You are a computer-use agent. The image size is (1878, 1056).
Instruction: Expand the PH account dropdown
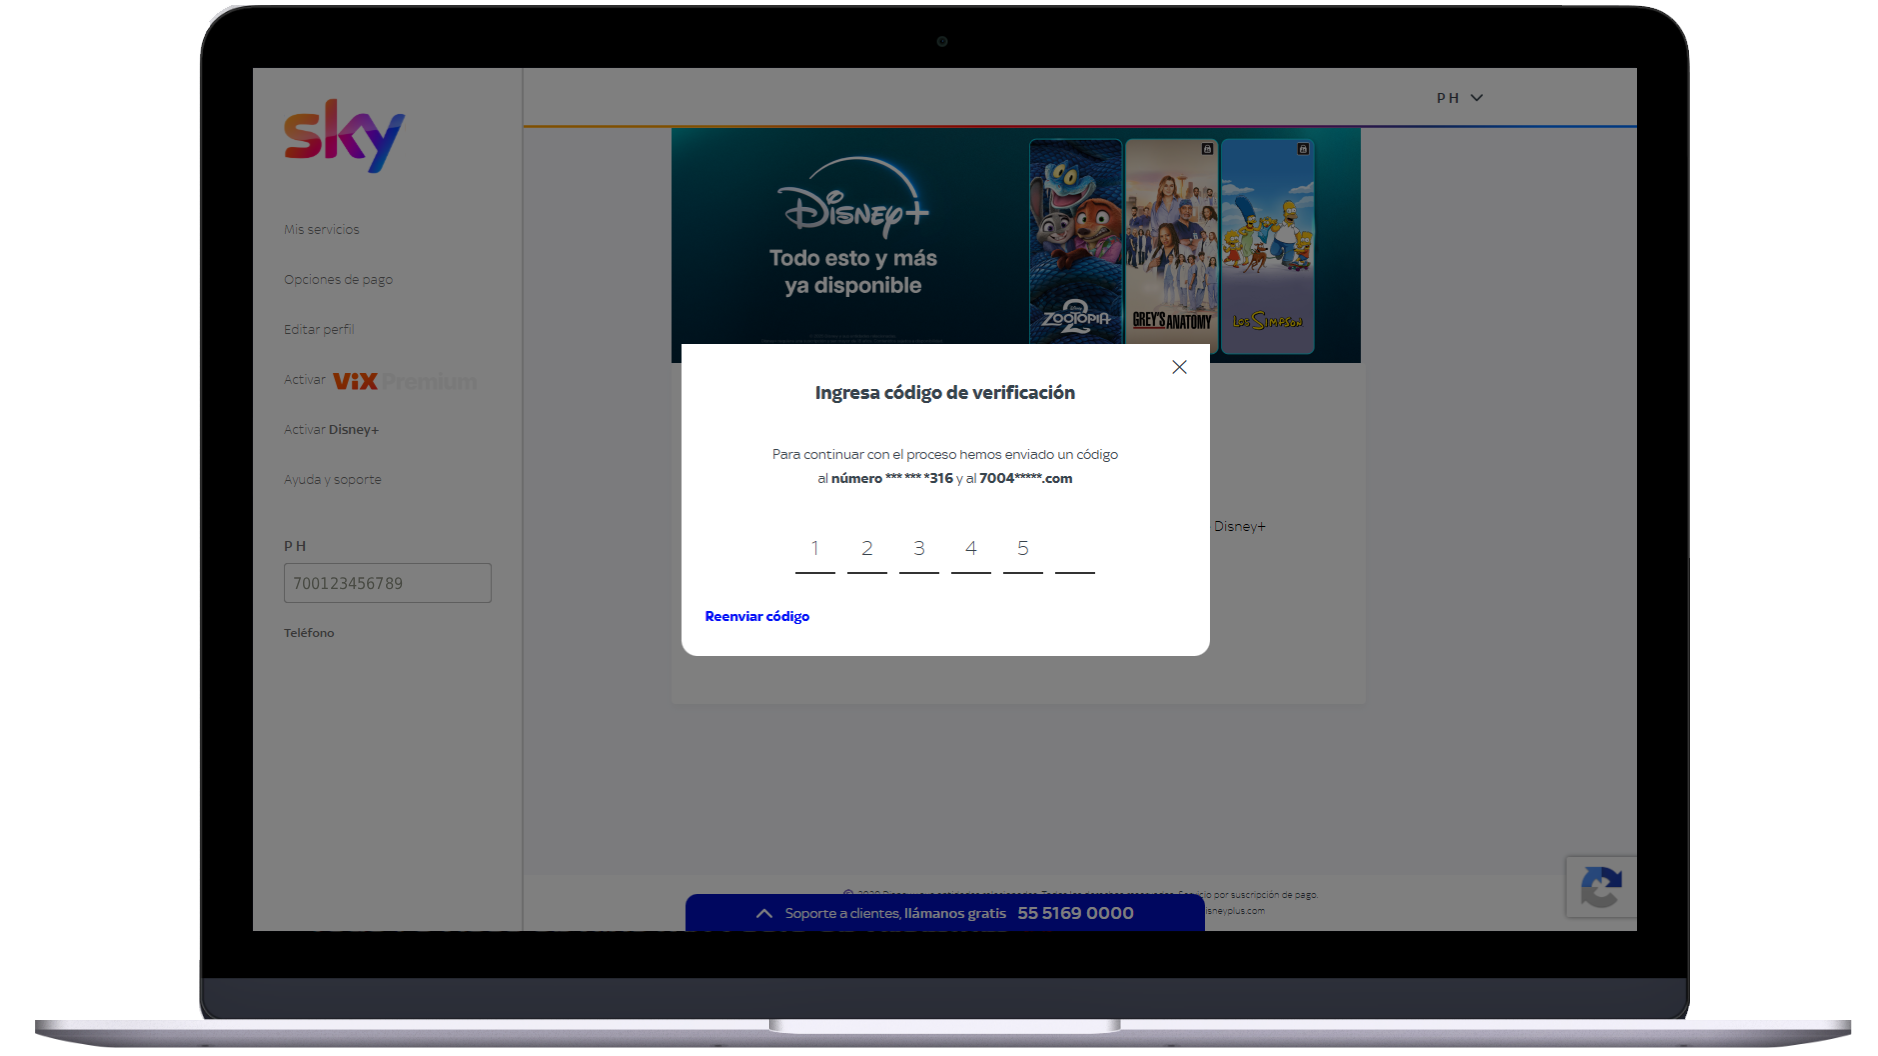click(x=1460, y=98)
